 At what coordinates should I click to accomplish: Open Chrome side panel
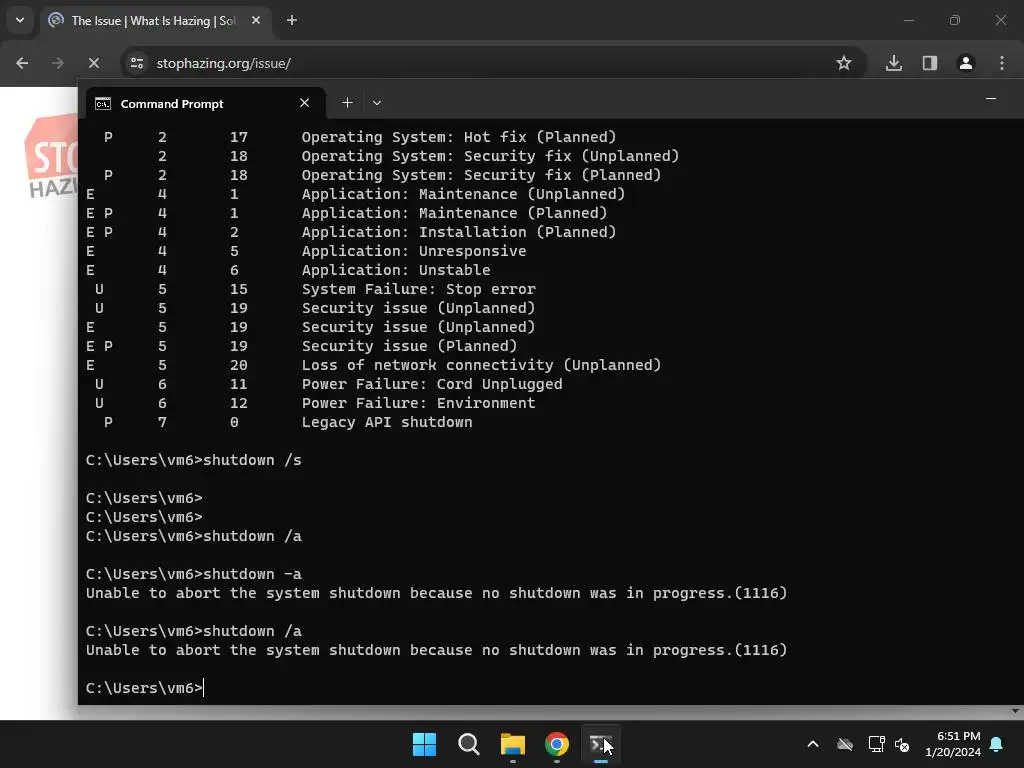[x=929, y=63]
